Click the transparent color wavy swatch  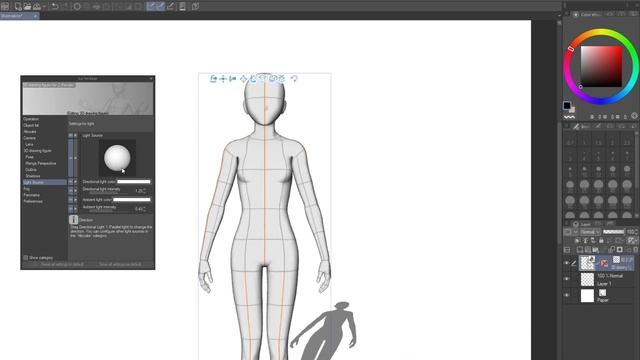[x=569, y=117]
